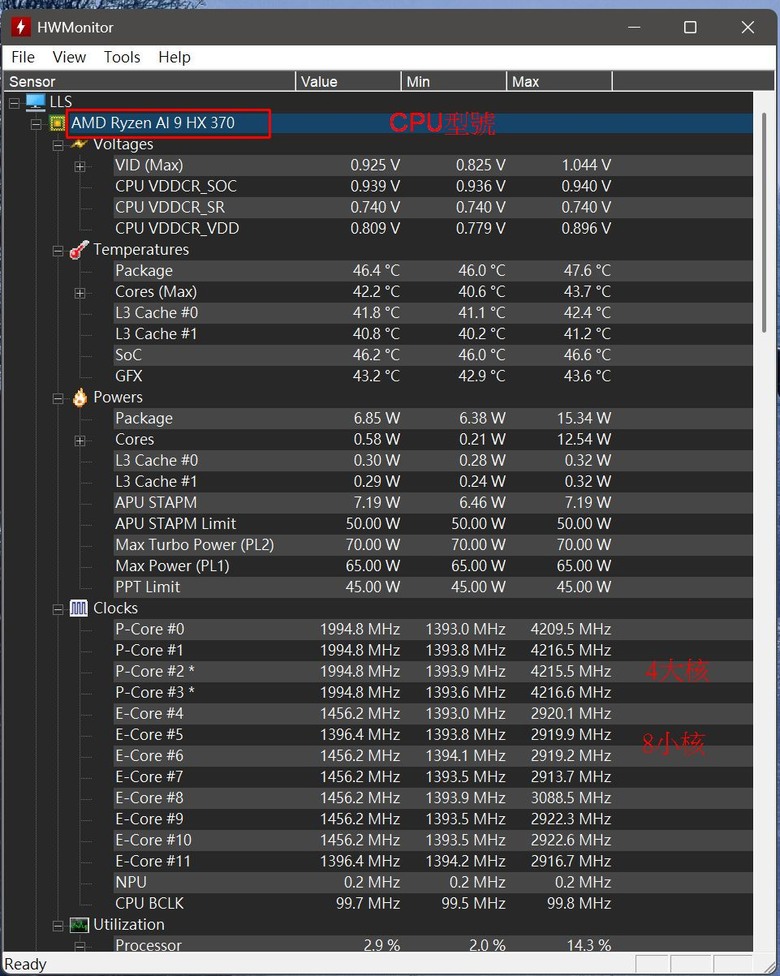Click the vertical scrollbar thumb
Viewport: 780px width, 976px height.
tap(765, 223)
